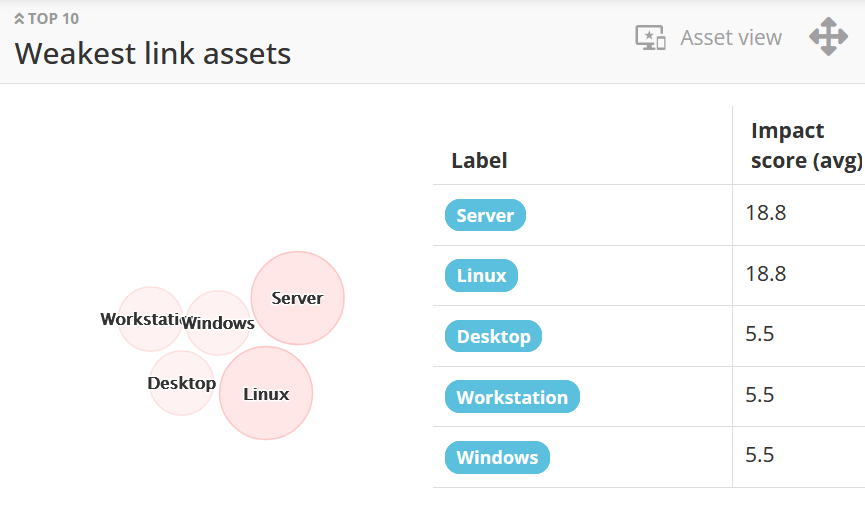This screenshot has width=865, height=517.
Task: Select the Linux bubble in the chart
Action: click(x=266, y=394)
